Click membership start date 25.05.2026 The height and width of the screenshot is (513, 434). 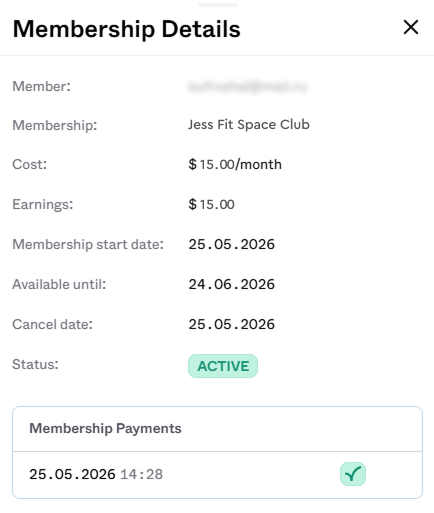click(x=232, y=244)
